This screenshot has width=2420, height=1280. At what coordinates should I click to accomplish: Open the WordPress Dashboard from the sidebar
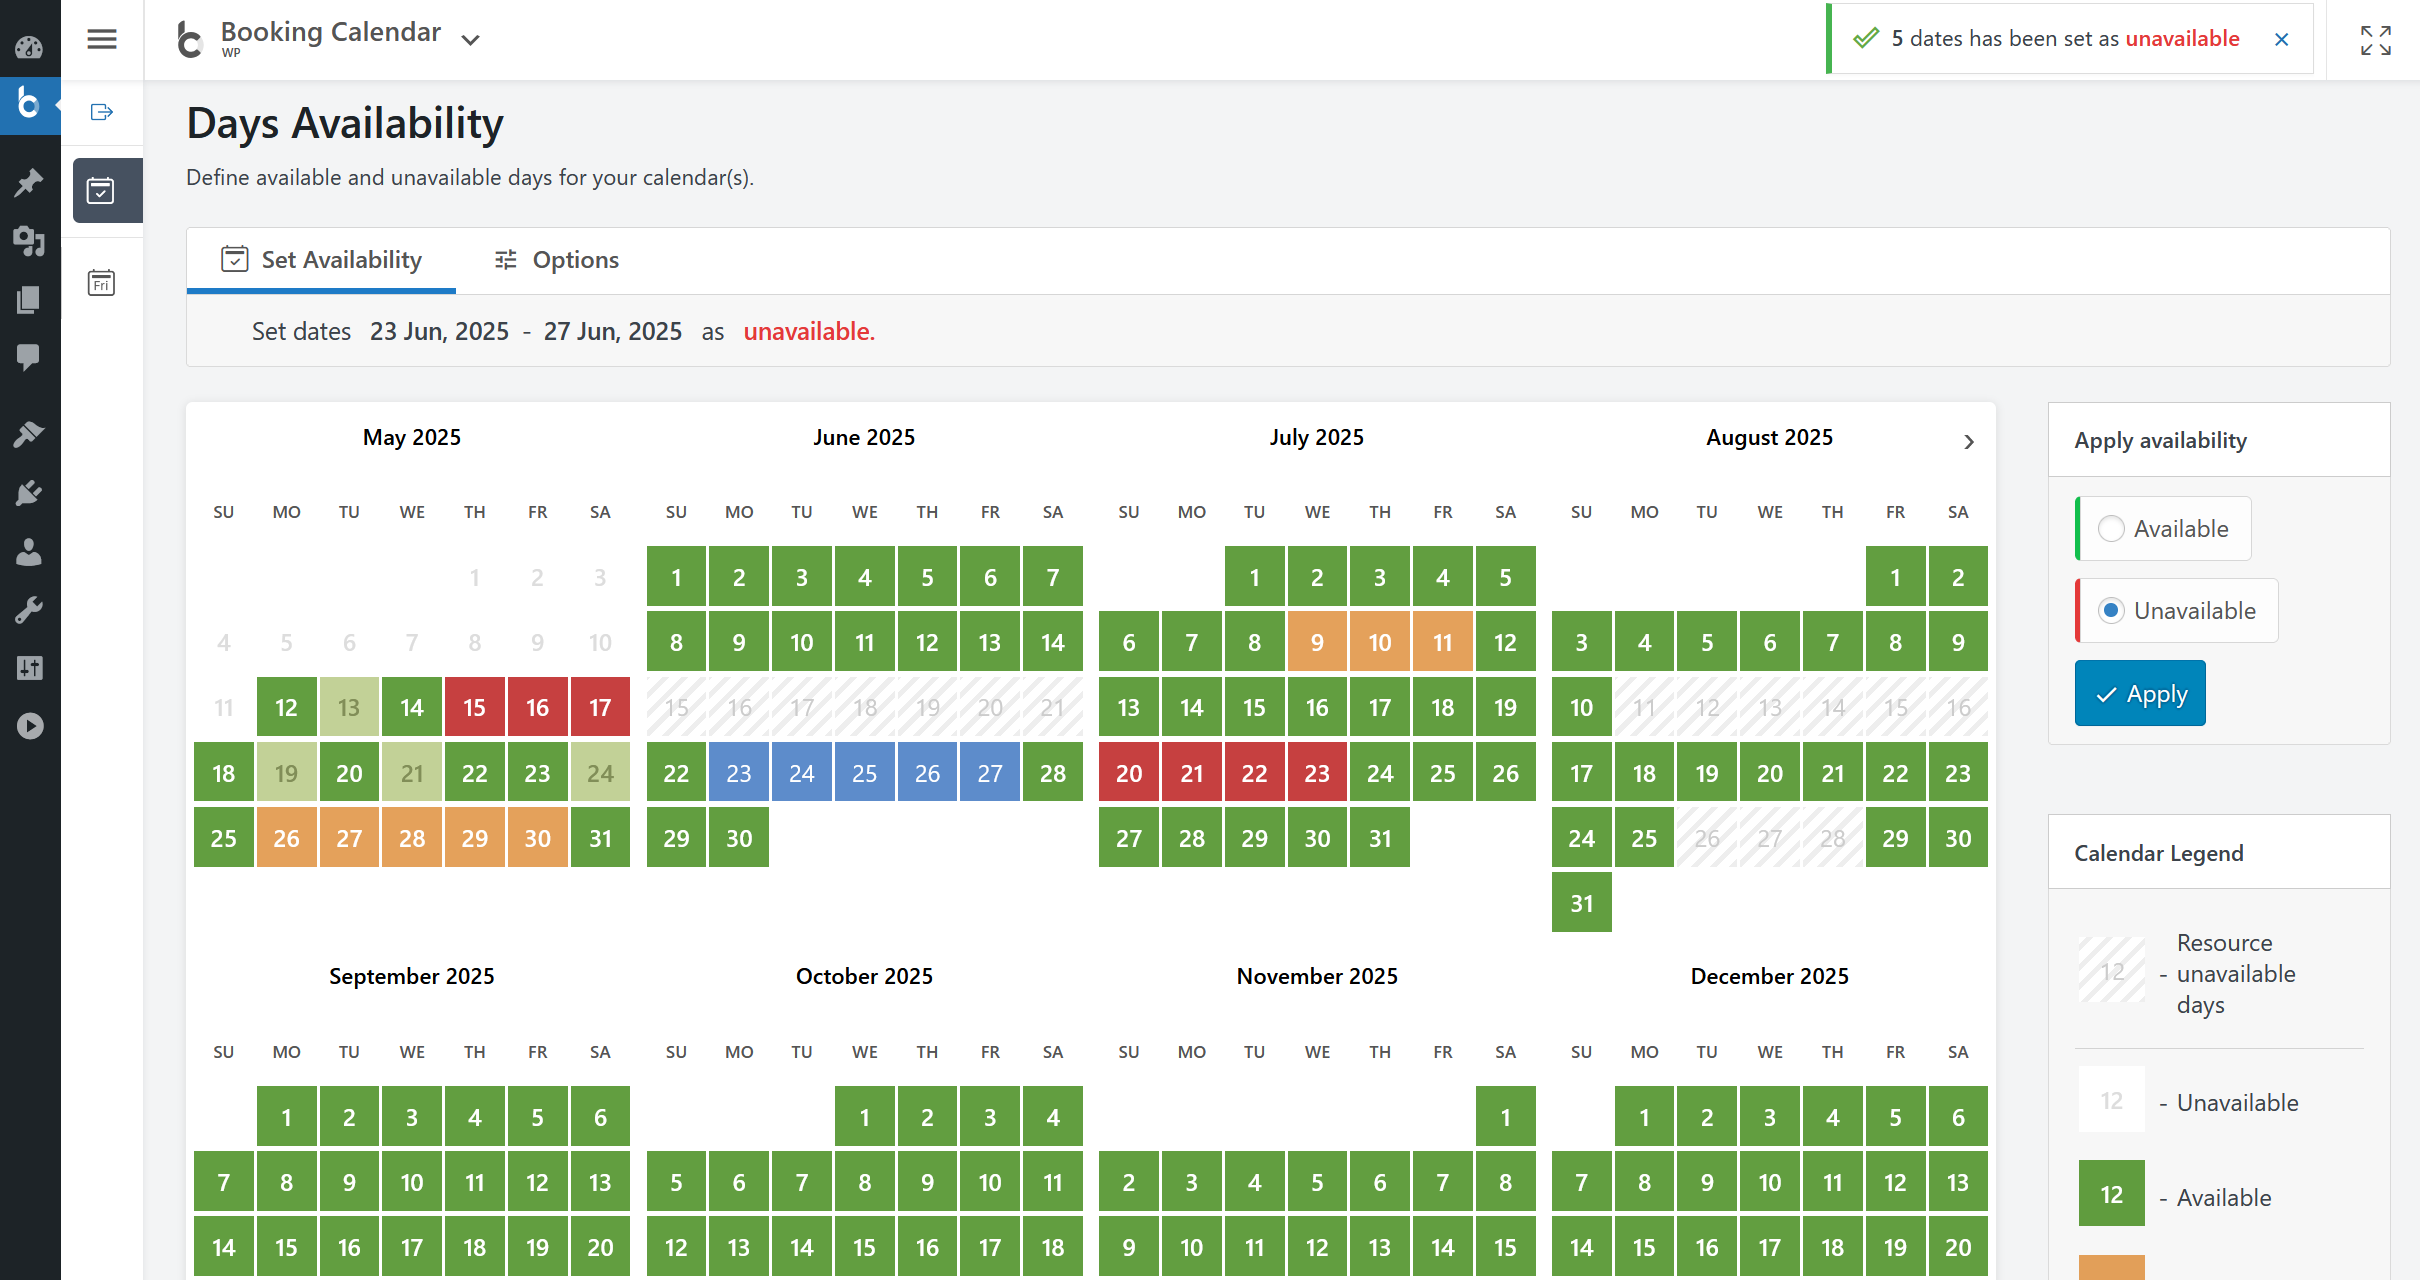point(29,47)
